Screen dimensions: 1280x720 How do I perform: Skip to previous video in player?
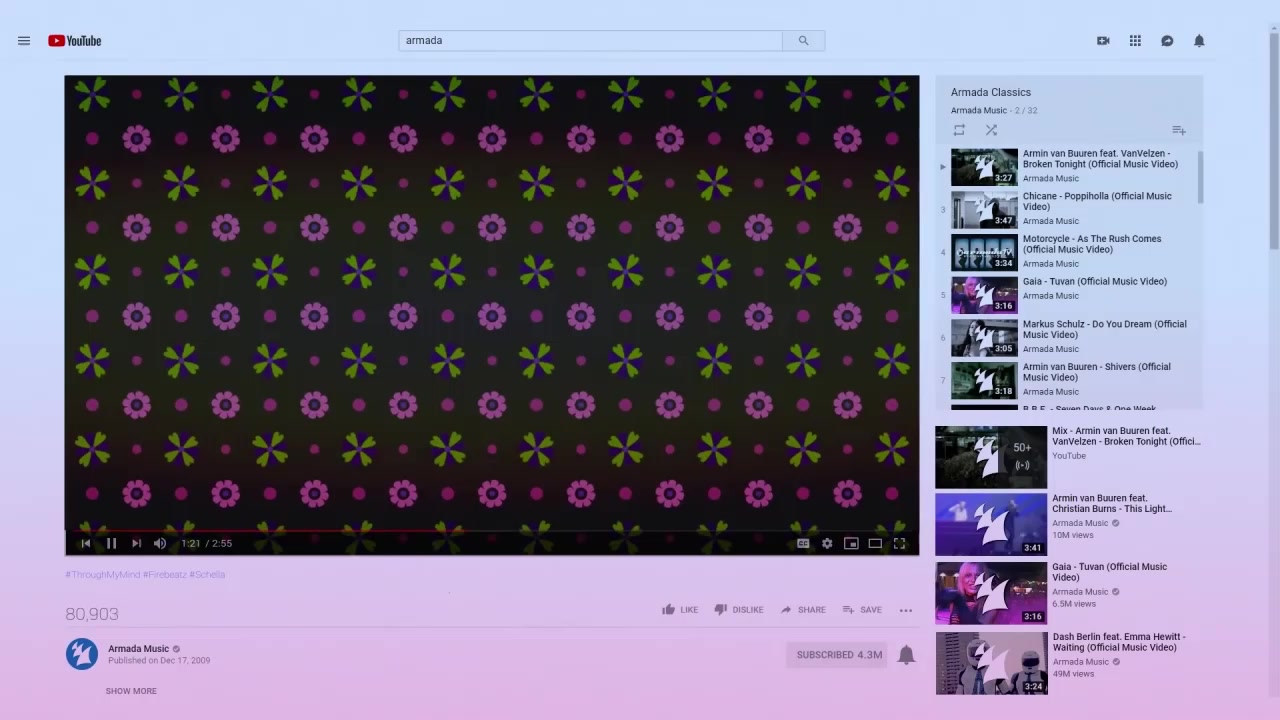86,543
